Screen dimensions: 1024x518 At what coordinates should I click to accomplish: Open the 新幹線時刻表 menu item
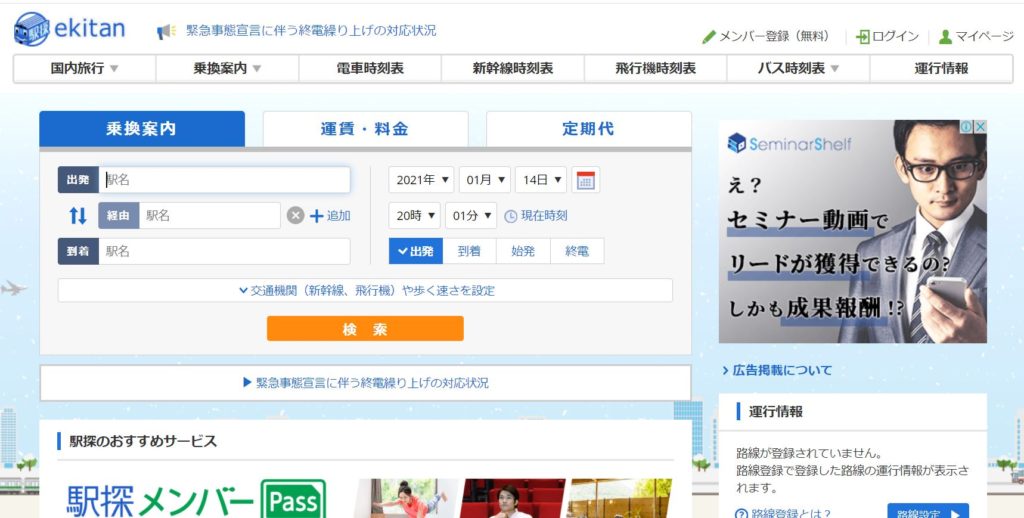[x=512, y=69]
